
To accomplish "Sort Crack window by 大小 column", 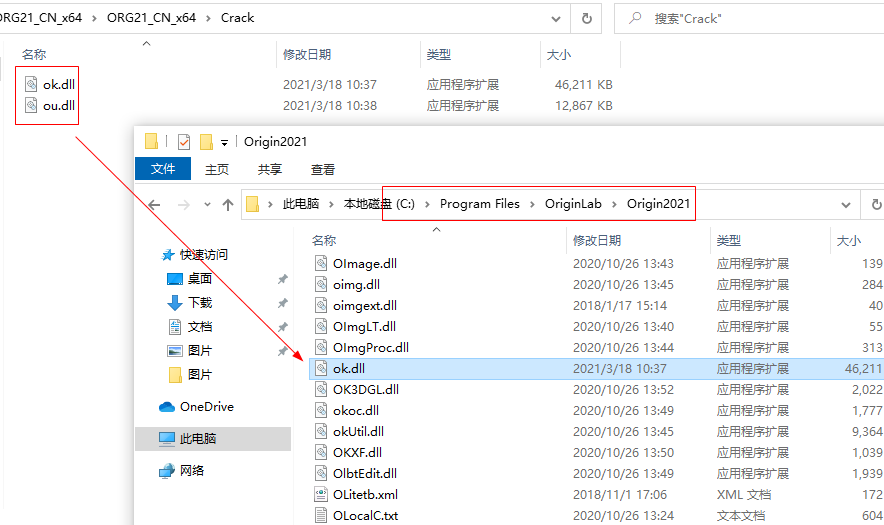I will pyautogui.click(x=559, y=54).
